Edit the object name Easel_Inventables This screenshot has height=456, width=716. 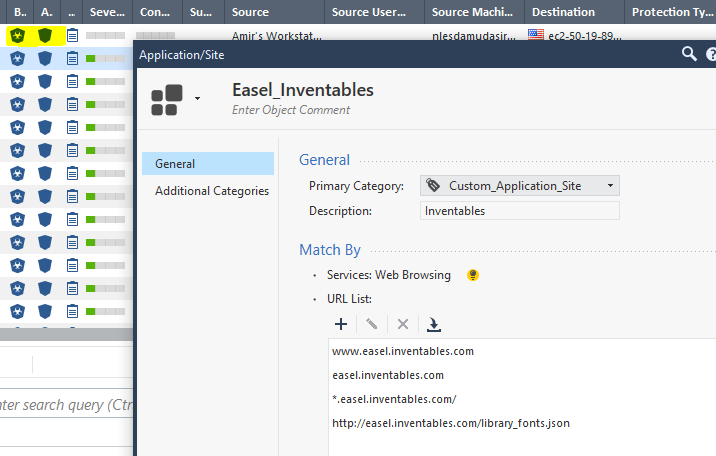click(x=303, y=90)
